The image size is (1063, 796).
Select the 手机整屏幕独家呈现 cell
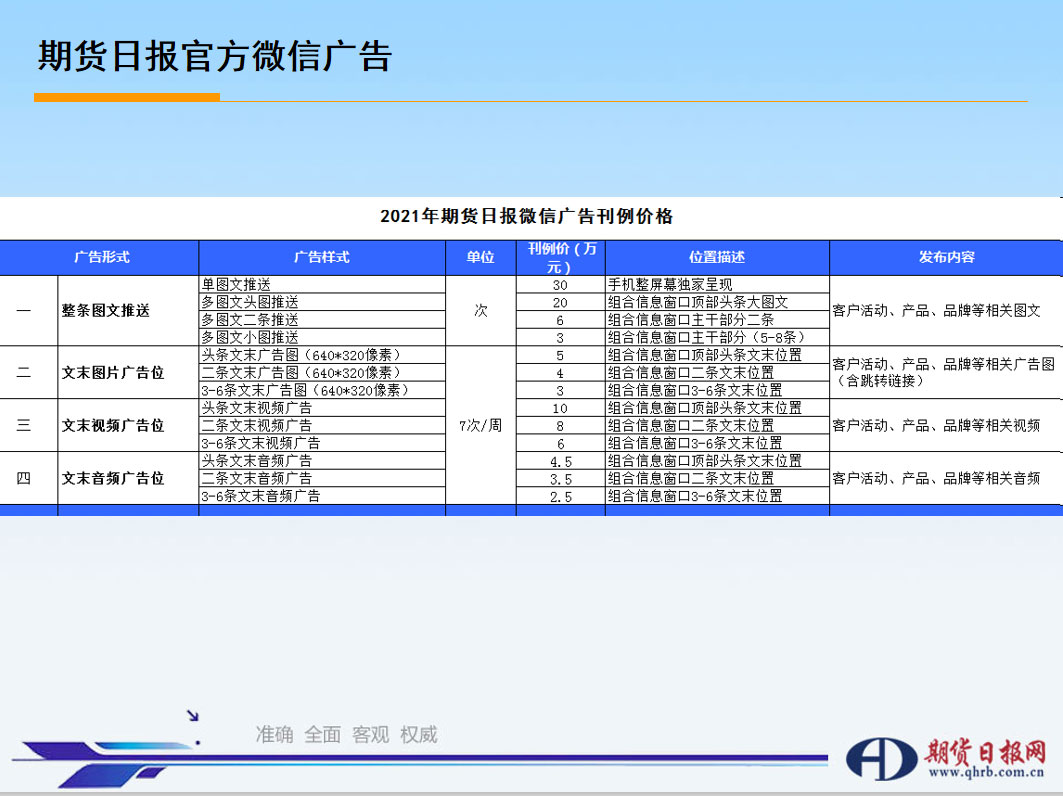click(670, 285)
